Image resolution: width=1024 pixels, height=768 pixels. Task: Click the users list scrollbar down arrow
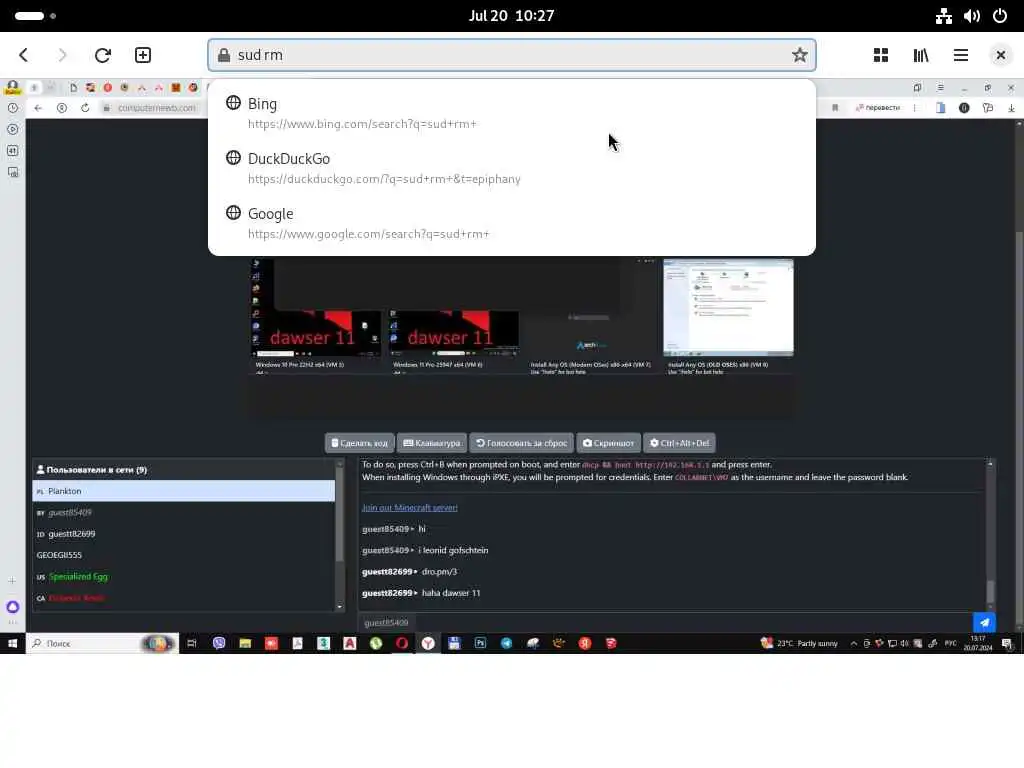coord(340,607)
